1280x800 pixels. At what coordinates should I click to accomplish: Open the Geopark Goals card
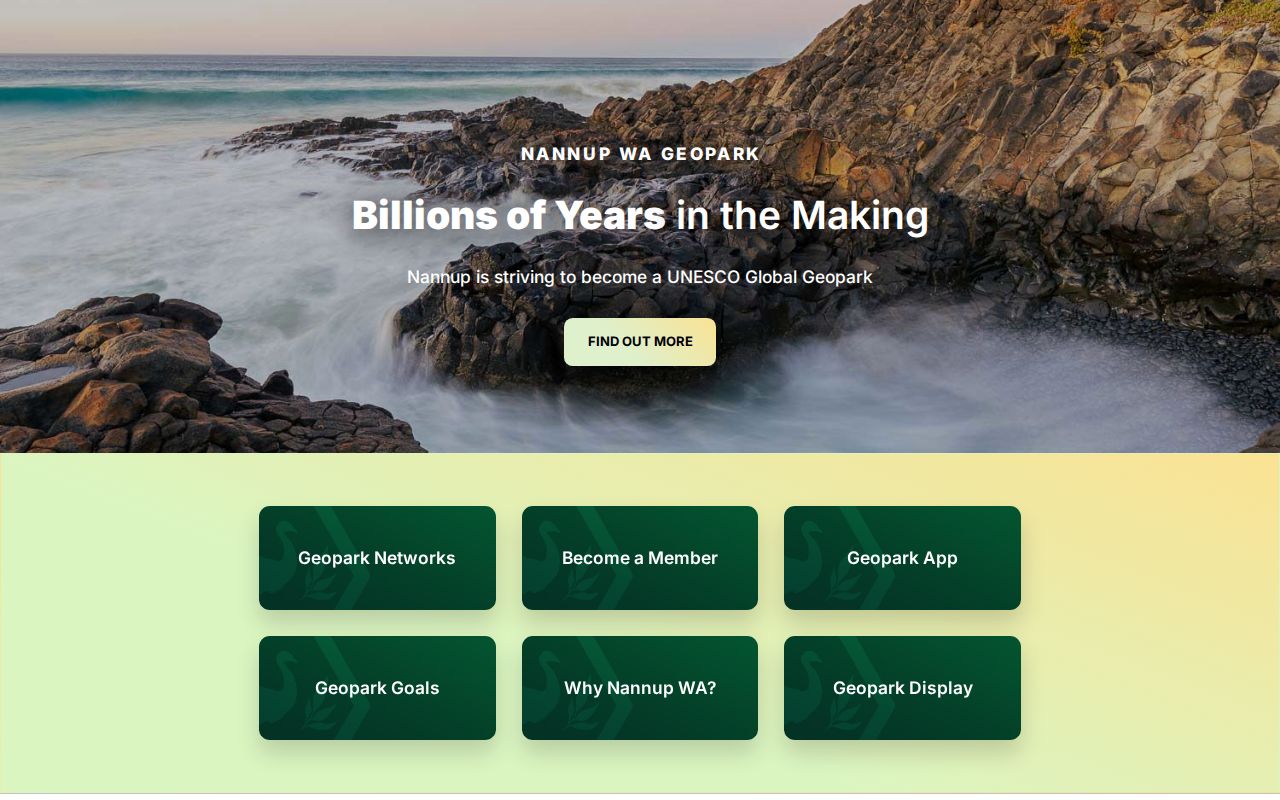tap(377, 688)
